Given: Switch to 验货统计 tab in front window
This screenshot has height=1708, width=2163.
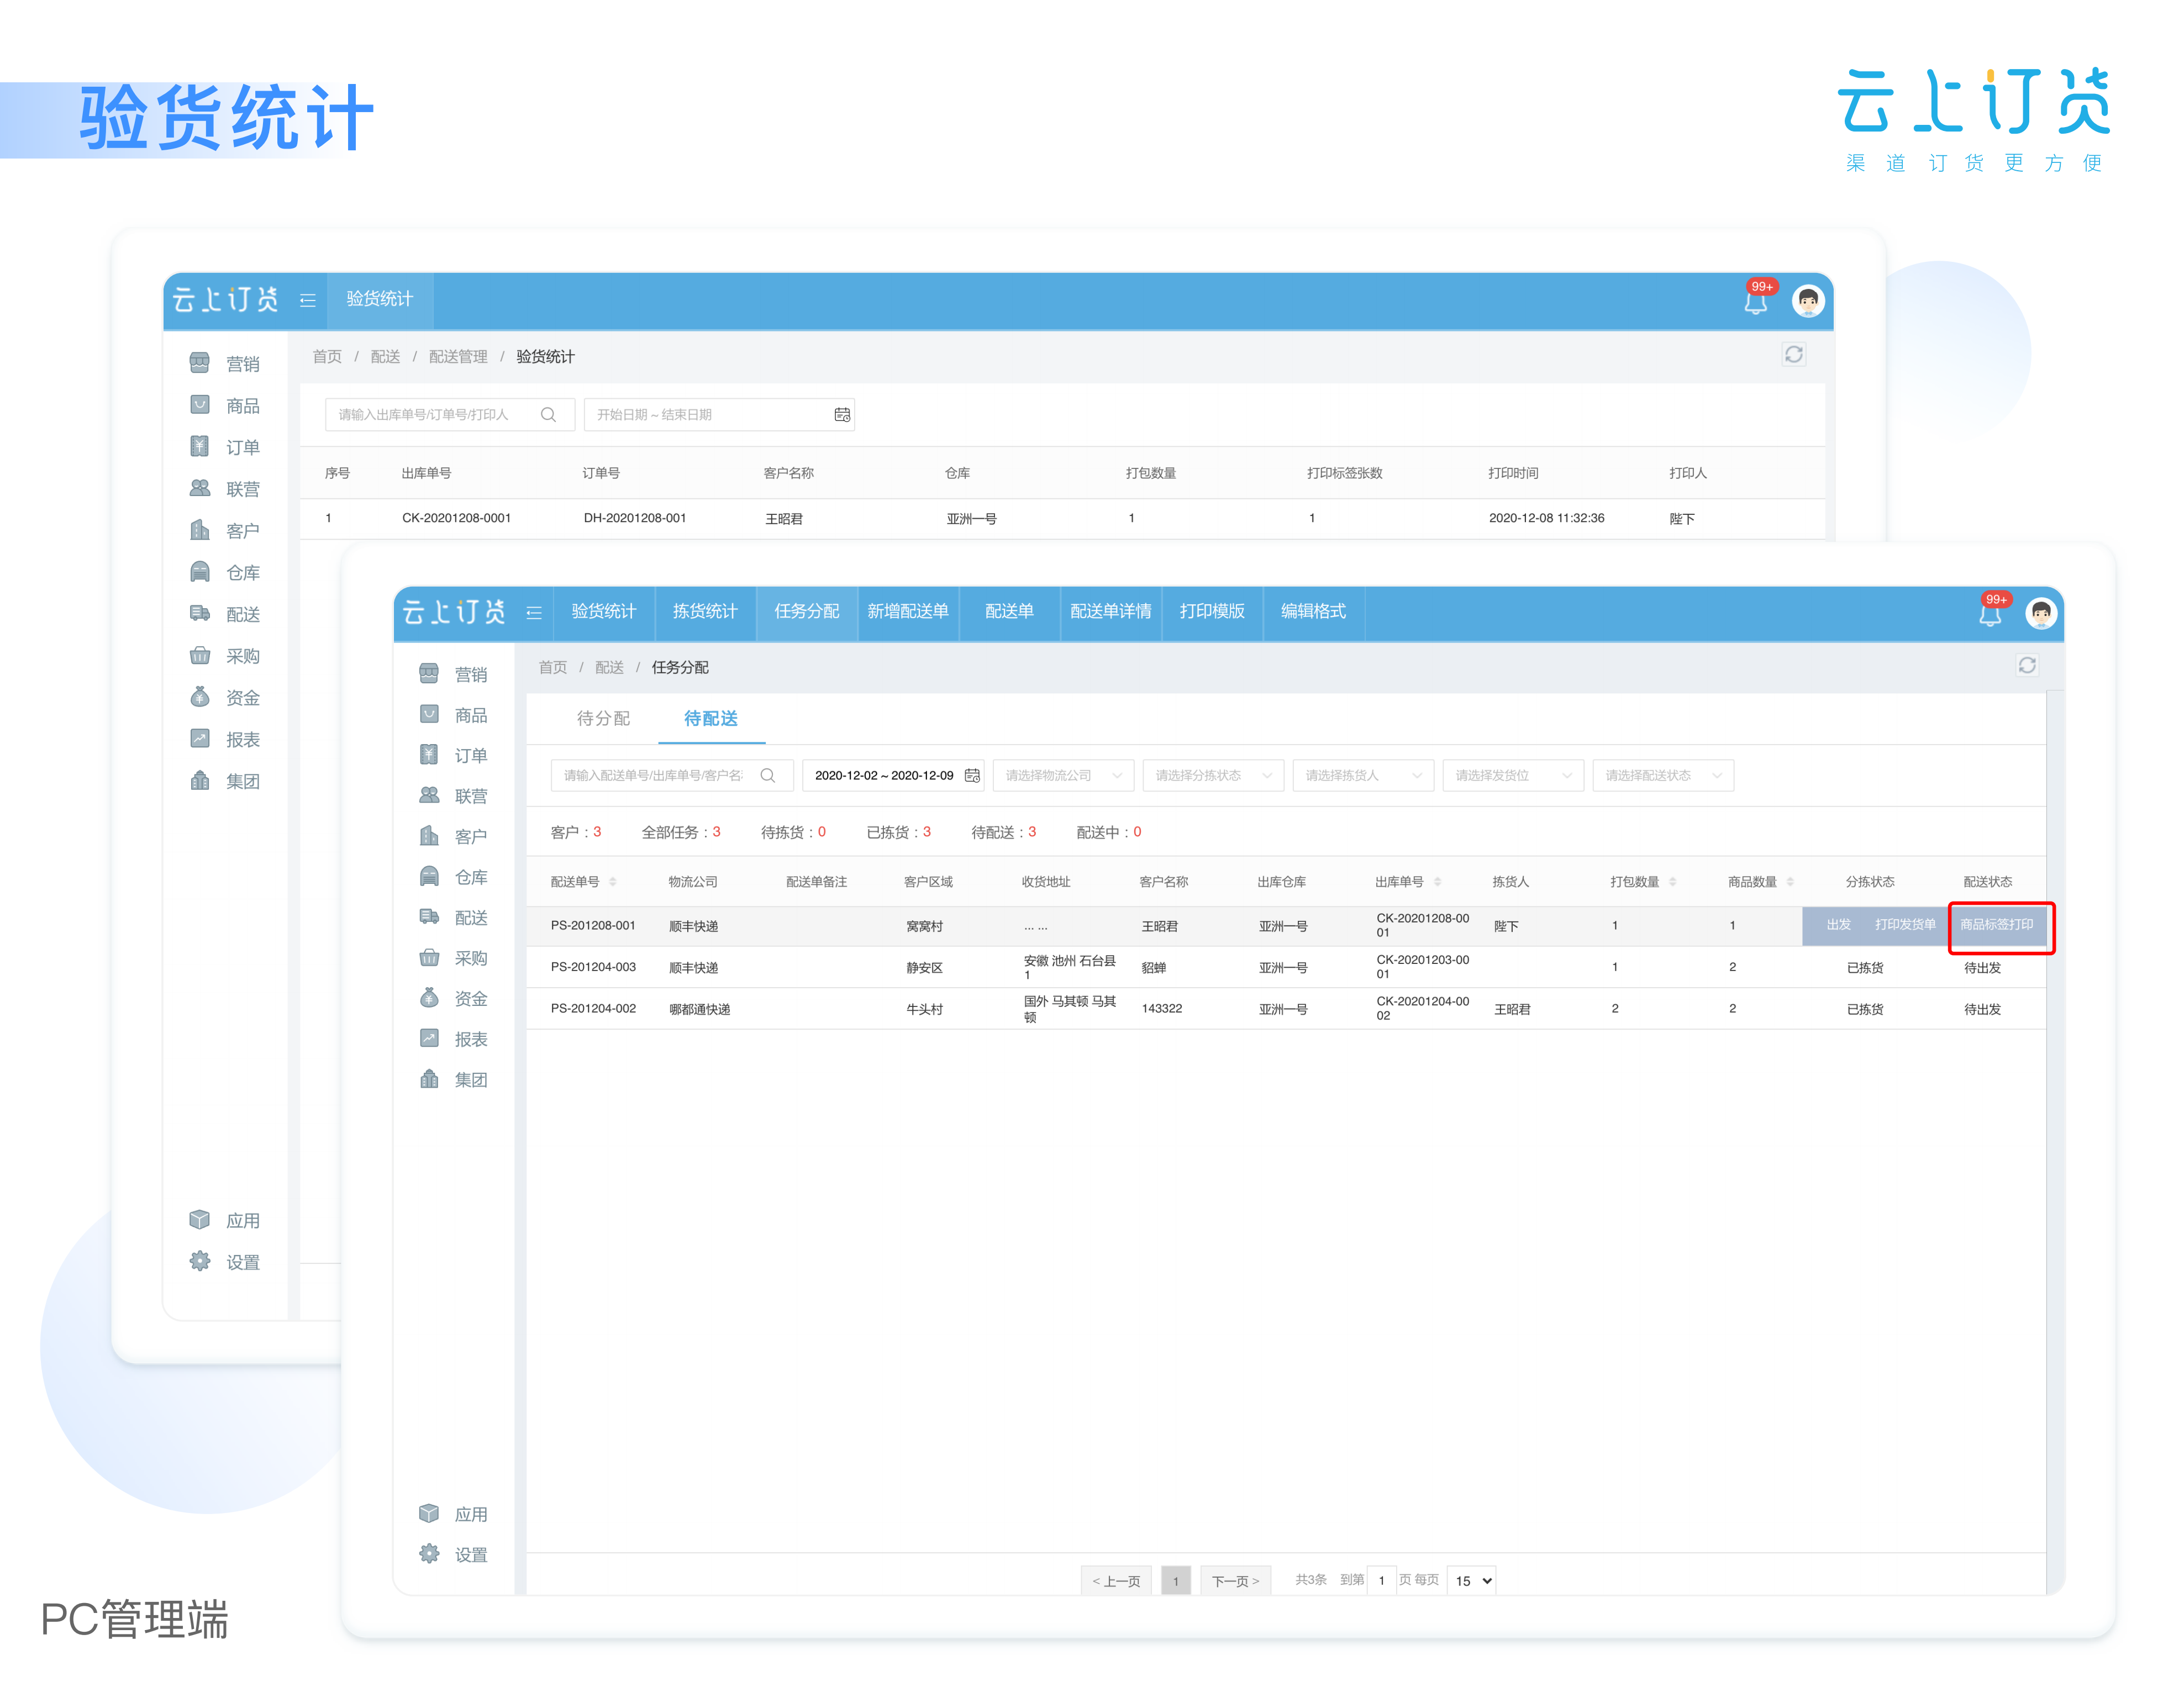Looking at the screenshot, I should point(604,611).
